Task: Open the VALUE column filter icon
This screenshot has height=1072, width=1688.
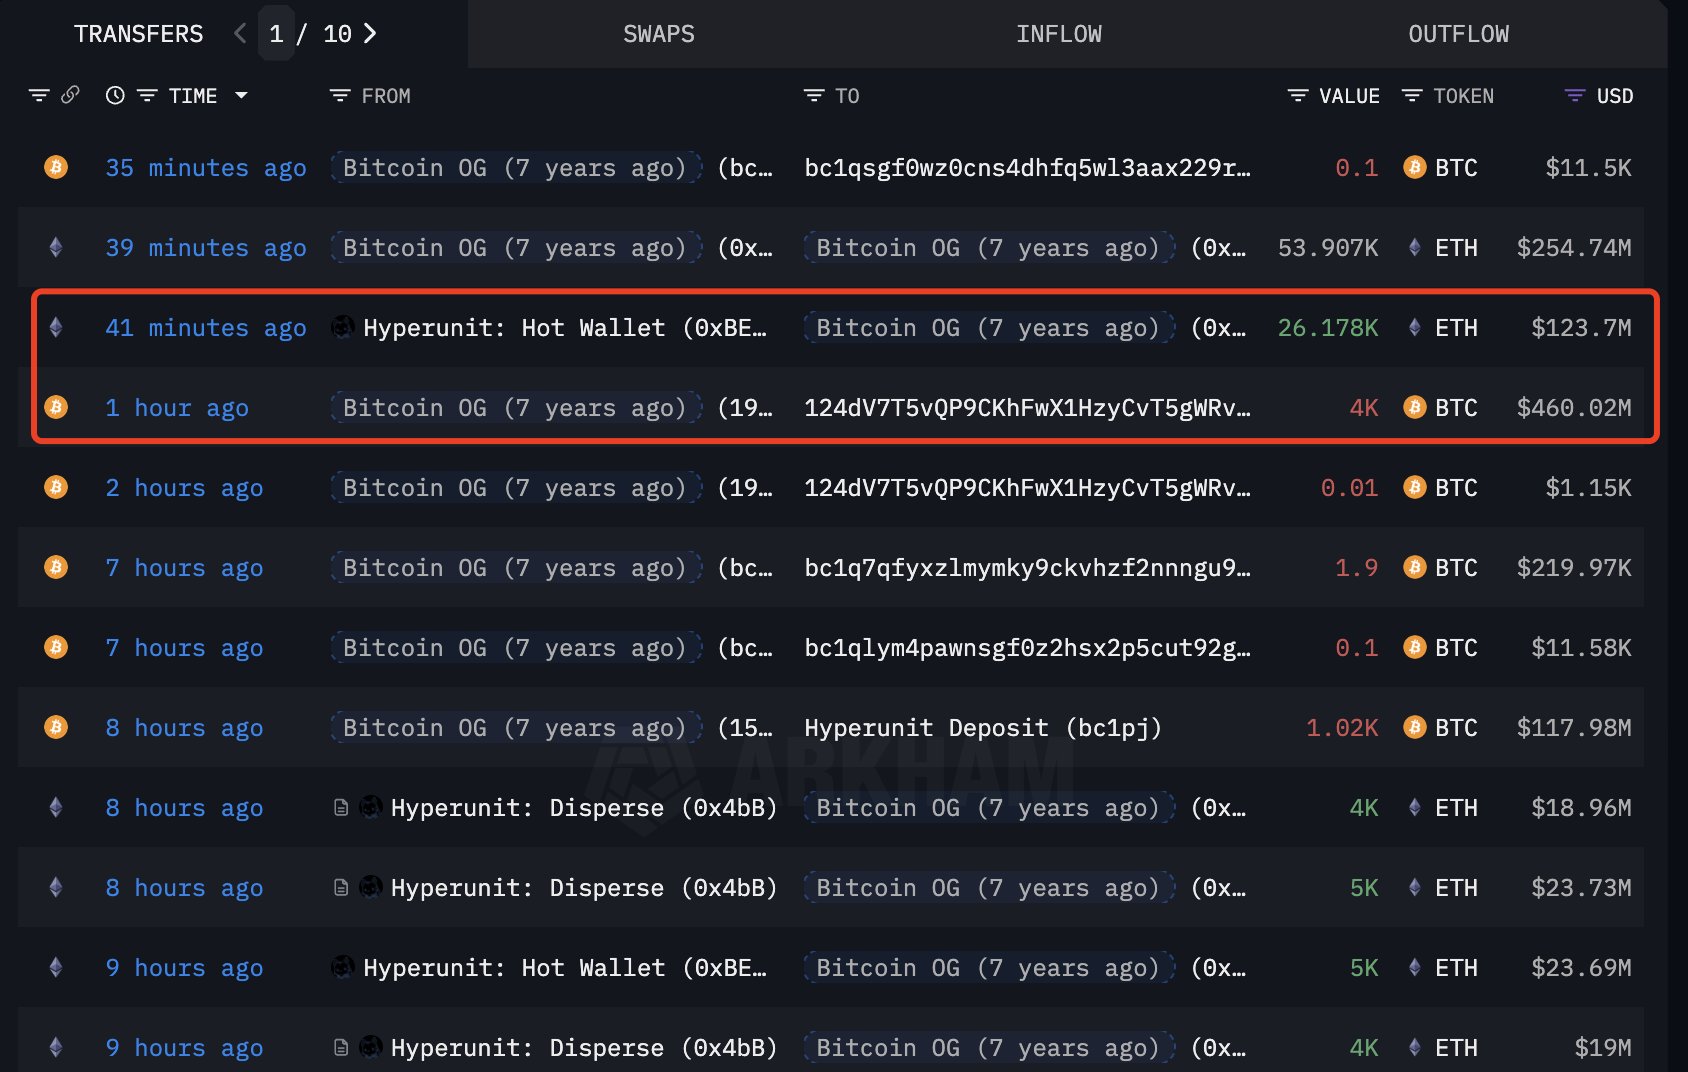Action: coord(1298,95)
